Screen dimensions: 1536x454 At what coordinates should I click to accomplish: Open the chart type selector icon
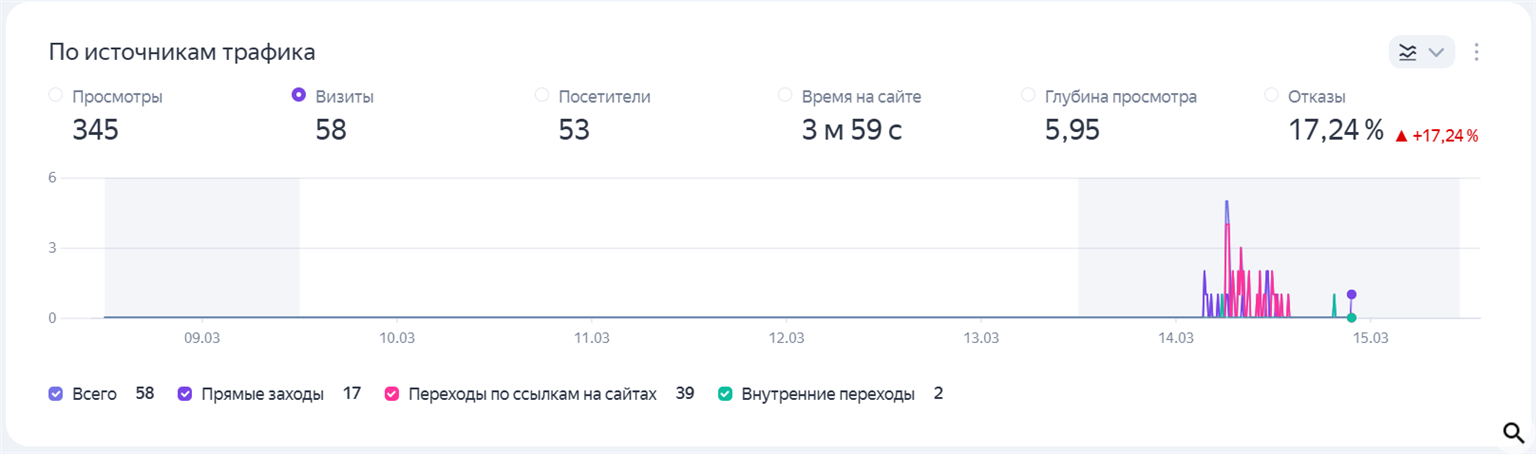click(x=1408, y=52)
